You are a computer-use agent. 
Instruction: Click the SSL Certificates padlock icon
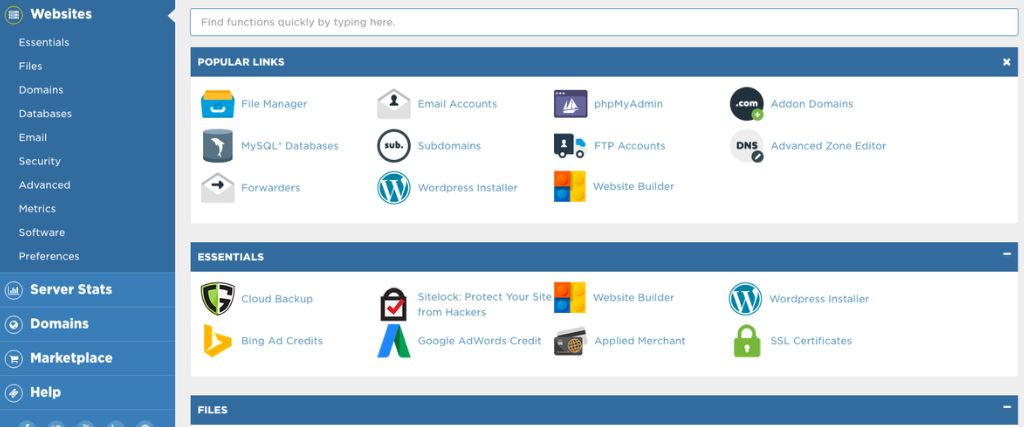(746, 341)
